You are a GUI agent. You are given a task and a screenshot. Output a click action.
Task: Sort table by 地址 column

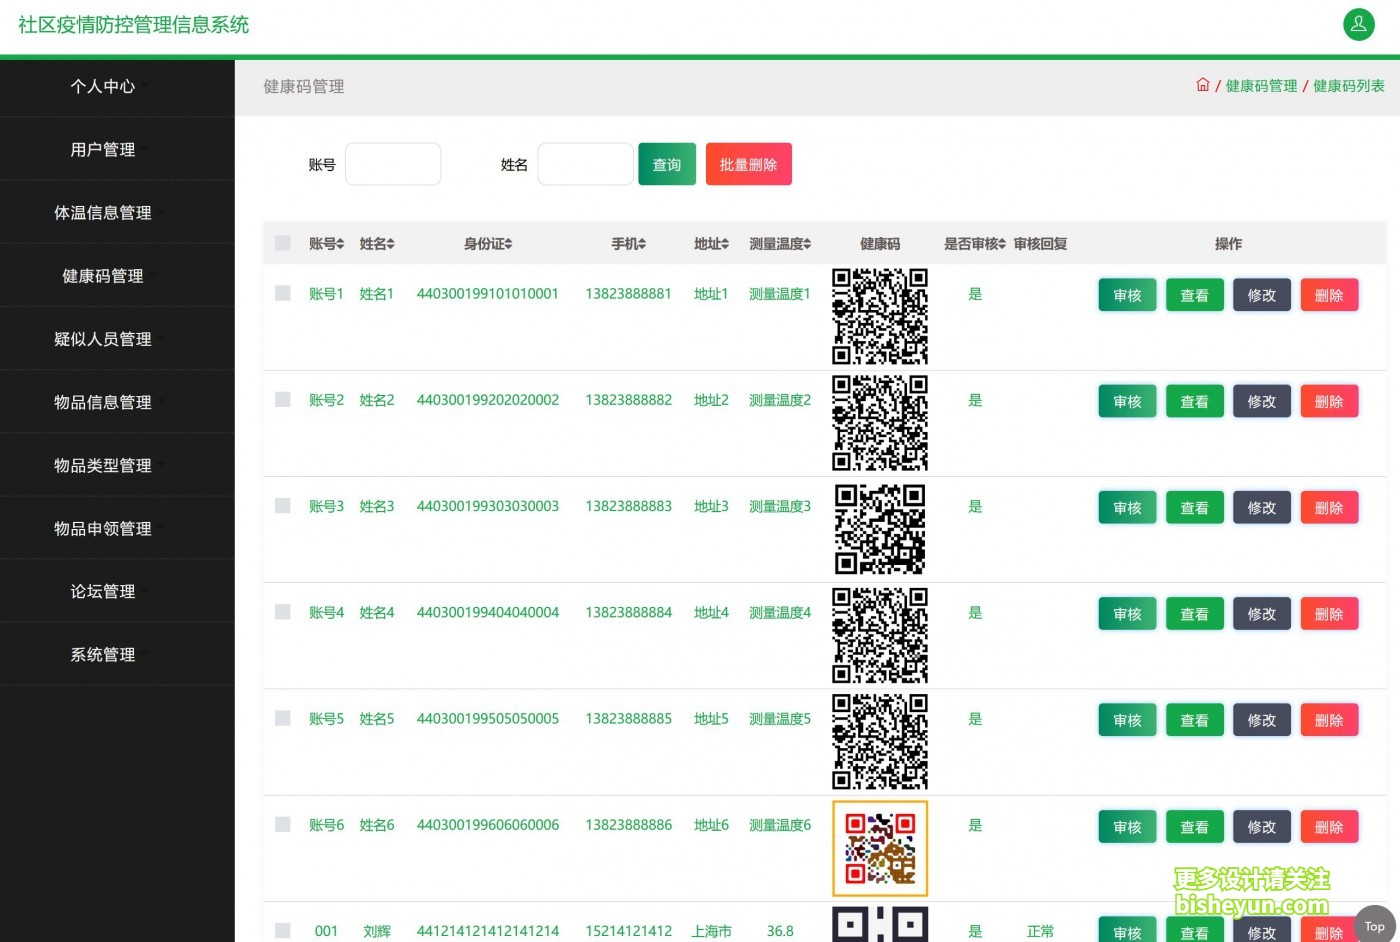711,244
